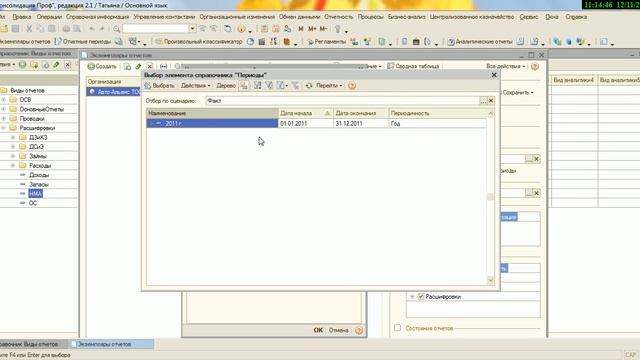Image resolution: width=640 pixels, height=360 pixels.
Task: Click the Наименование column header
Action: click(x=212, y=113)
